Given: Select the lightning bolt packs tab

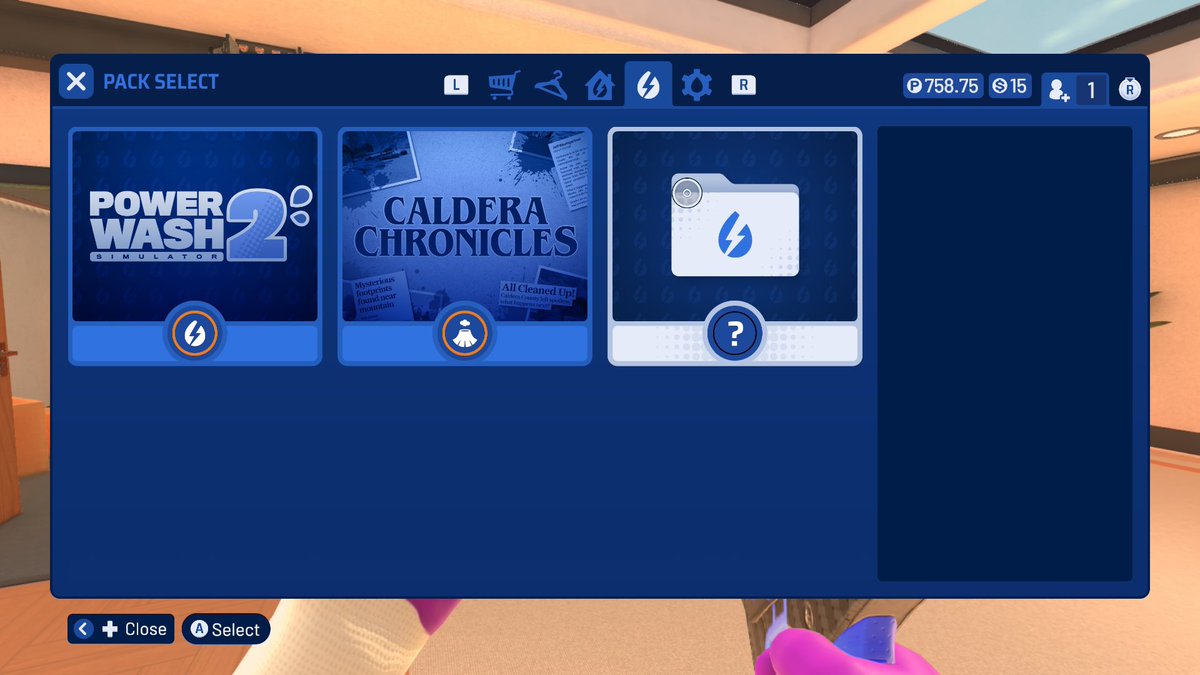Looking at the screenshot, I should tap(648, 85).
